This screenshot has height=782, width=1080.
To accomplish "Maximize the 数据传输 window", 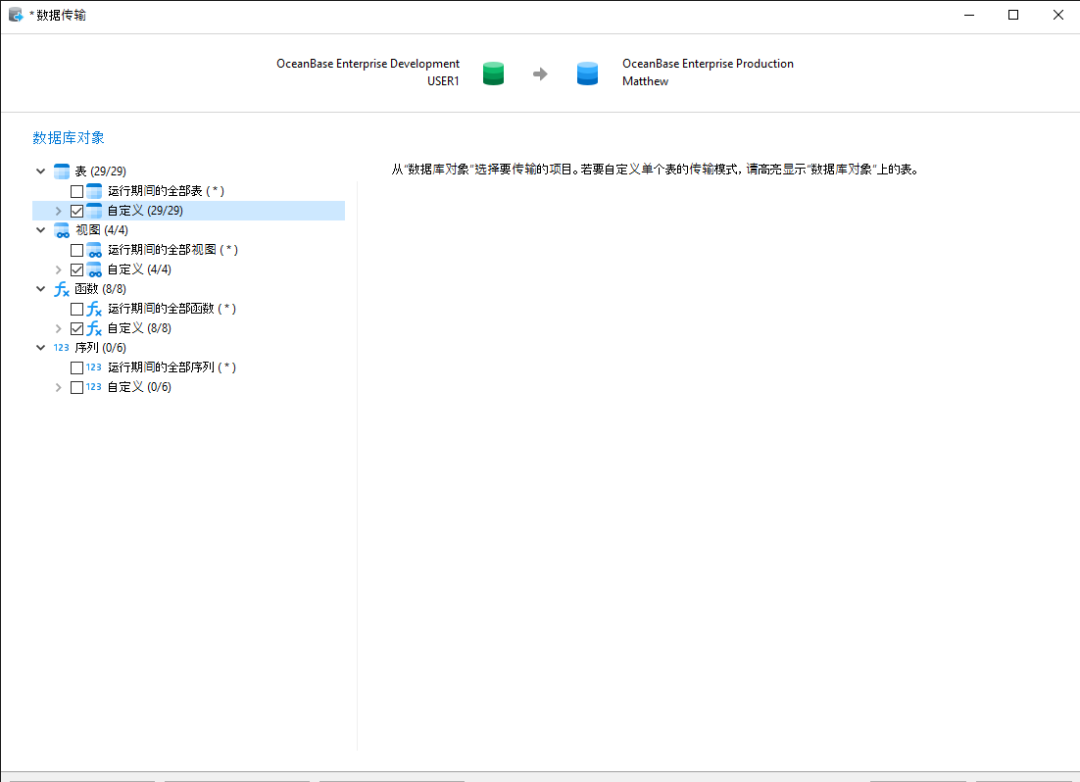I will 1013,15.
